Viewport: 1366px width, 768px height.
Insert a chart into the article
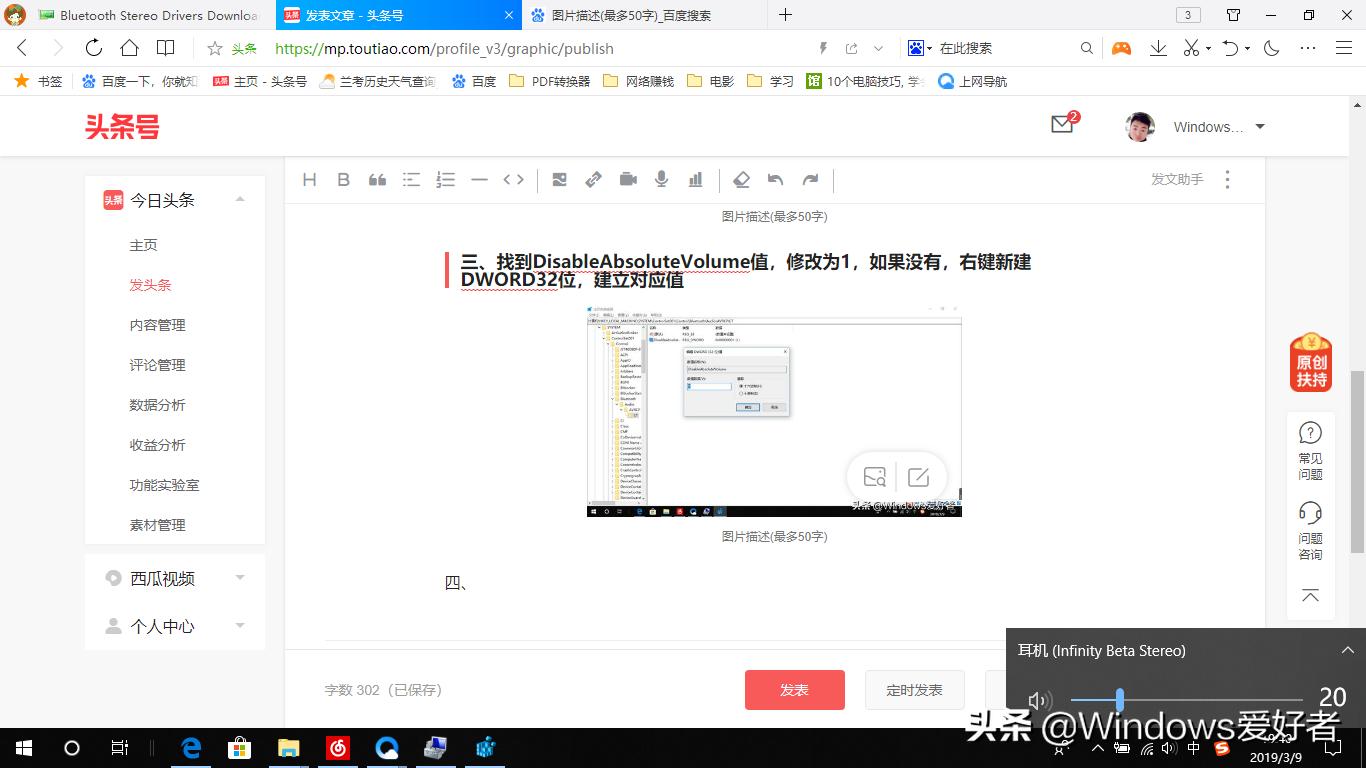tap(695, 179)
